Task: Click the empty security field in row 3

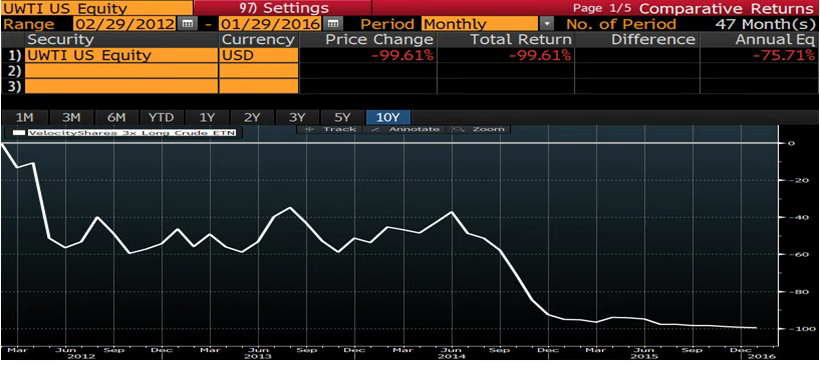Action: [x=121, y=86]
